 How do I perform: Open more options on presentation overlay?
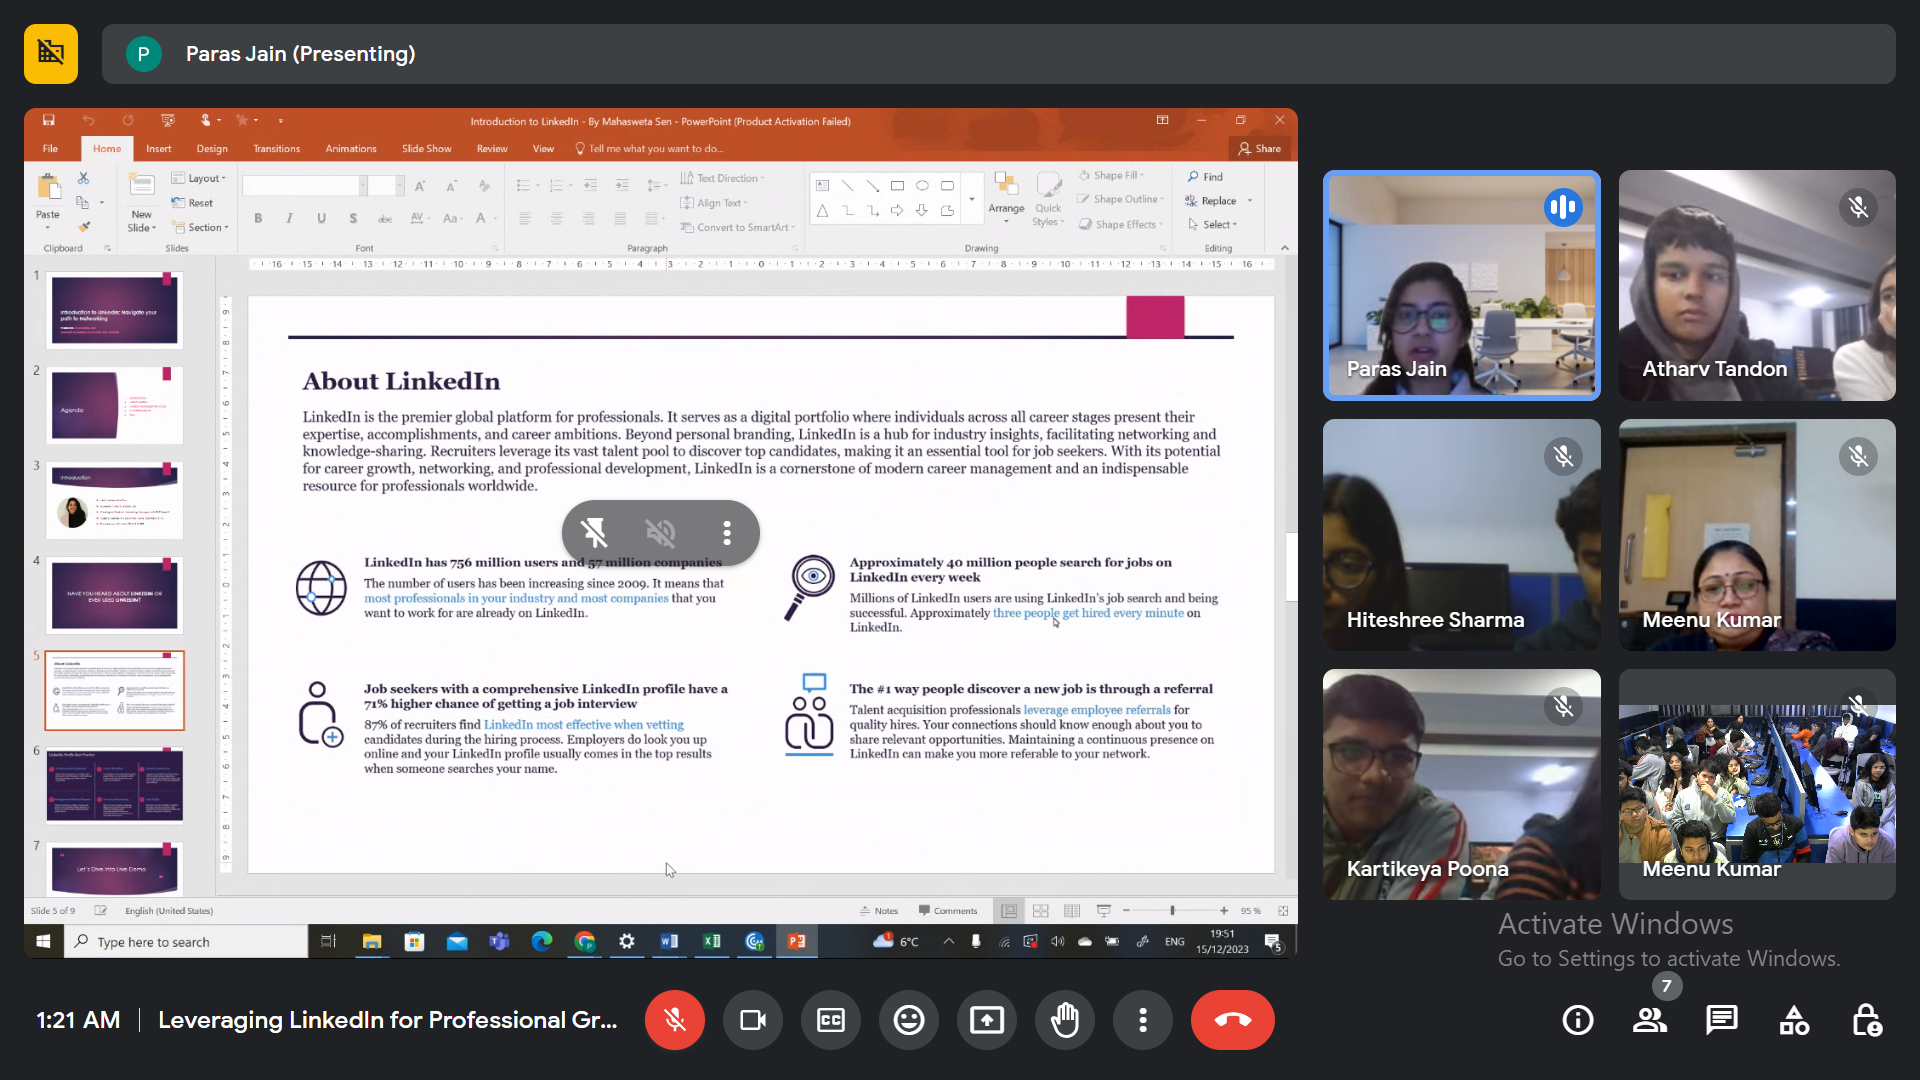point(727,533)
